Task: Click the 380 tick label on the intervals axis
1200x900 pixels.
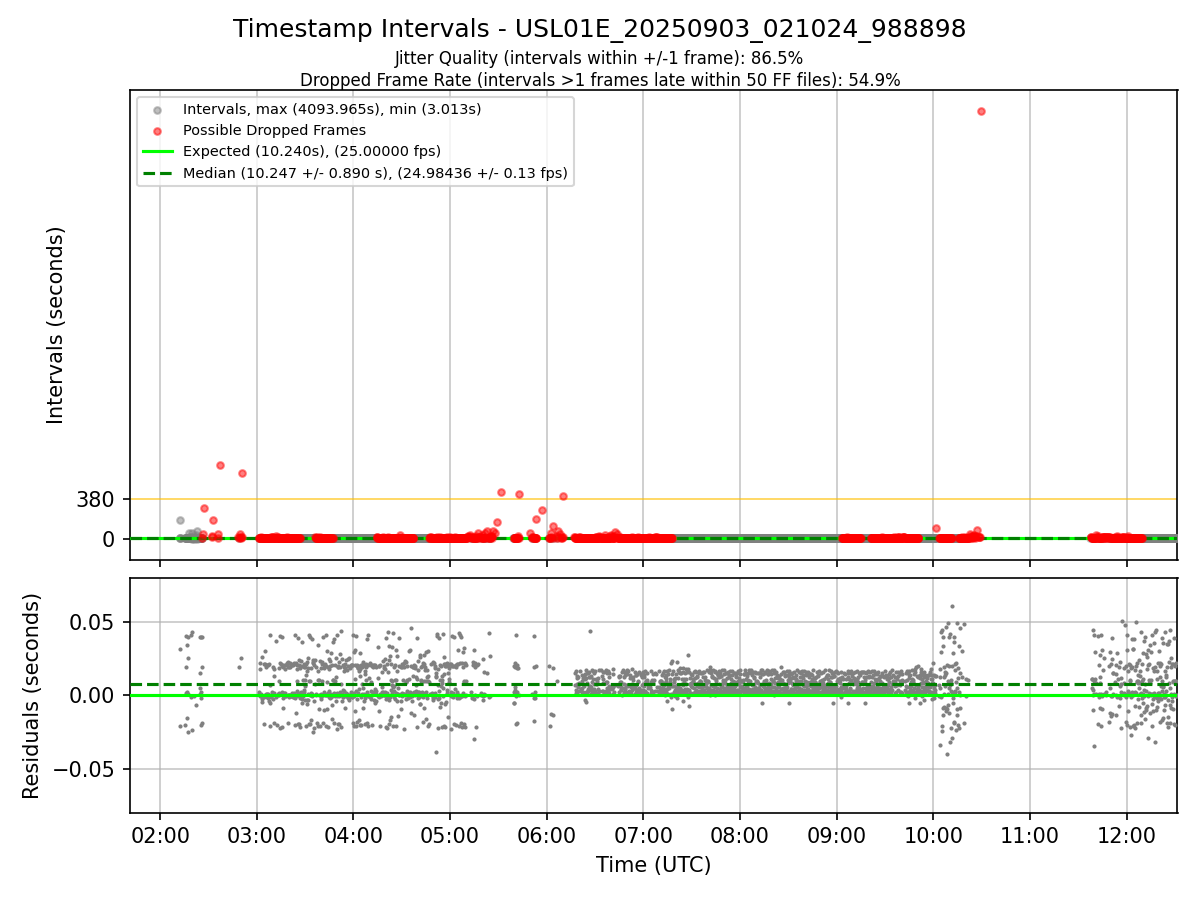Action: coord(95,499)
